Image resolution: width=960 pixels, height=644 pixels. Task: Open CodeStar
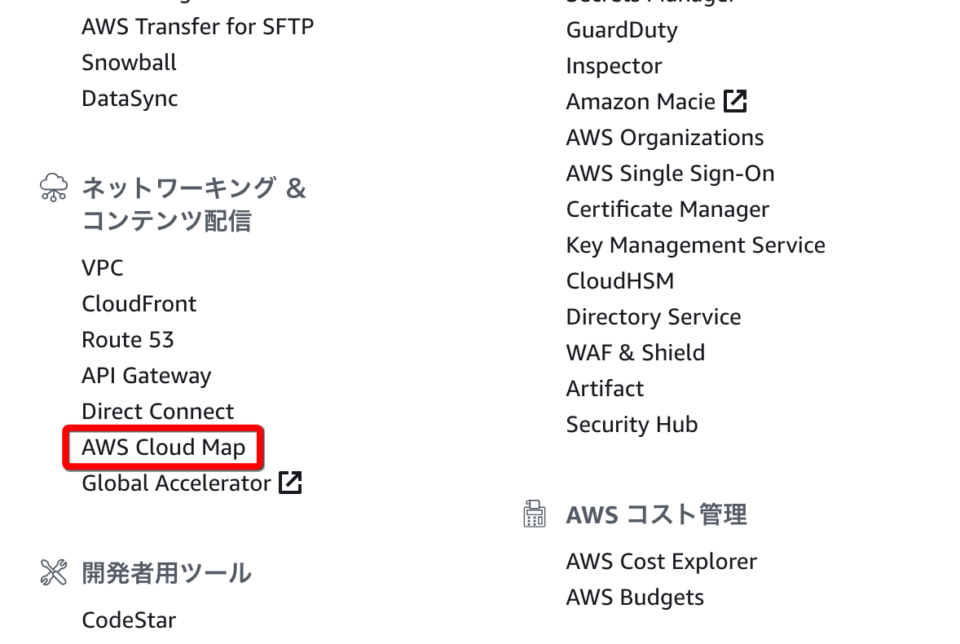tap(128, 619)
